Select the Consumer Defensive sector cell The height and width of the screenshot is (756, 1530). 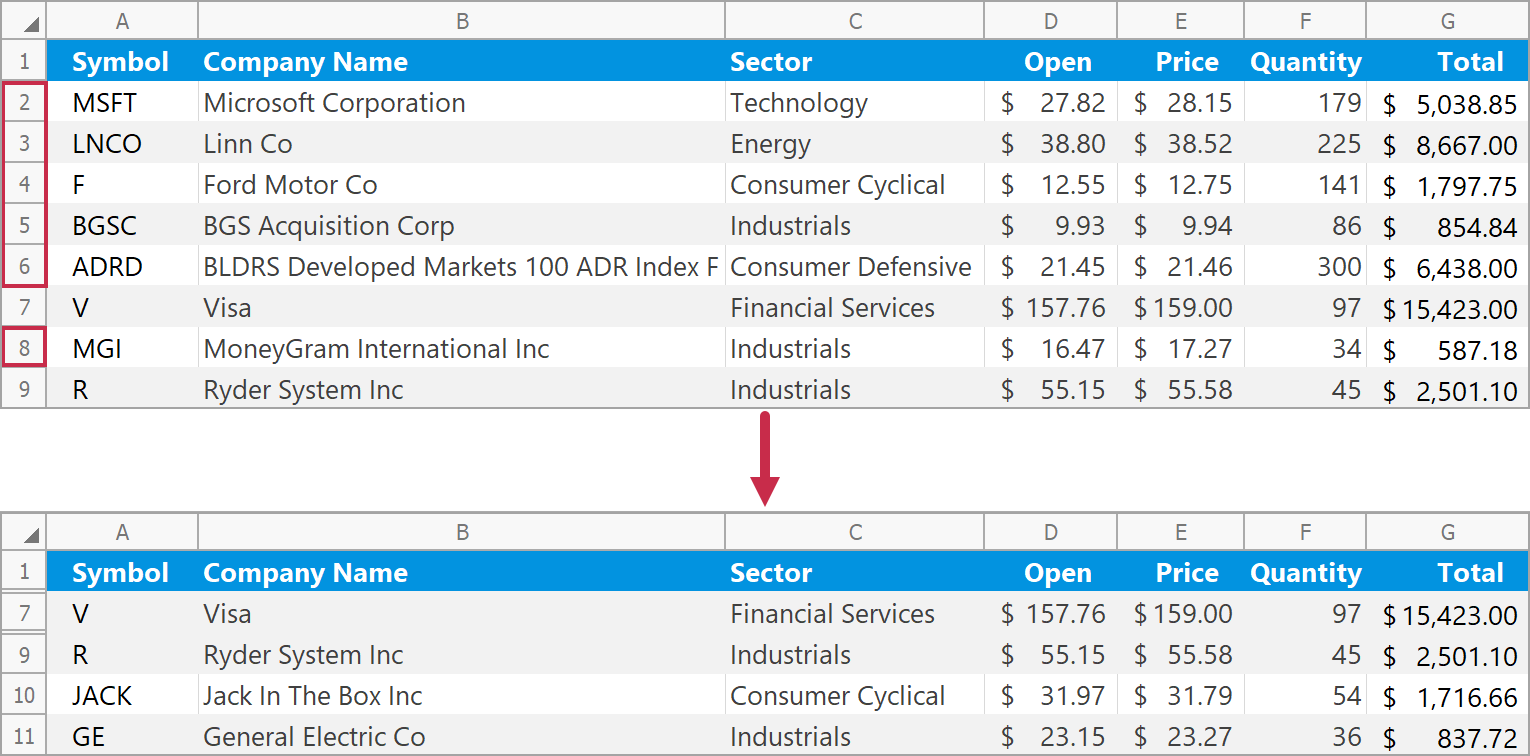851,267
